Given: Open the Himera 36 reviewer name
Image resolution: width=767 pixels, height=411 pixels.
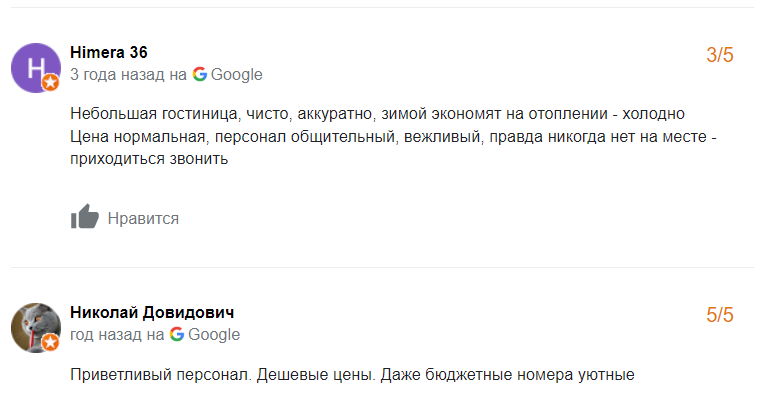Looking at the screenshot, I should [109, 52].
